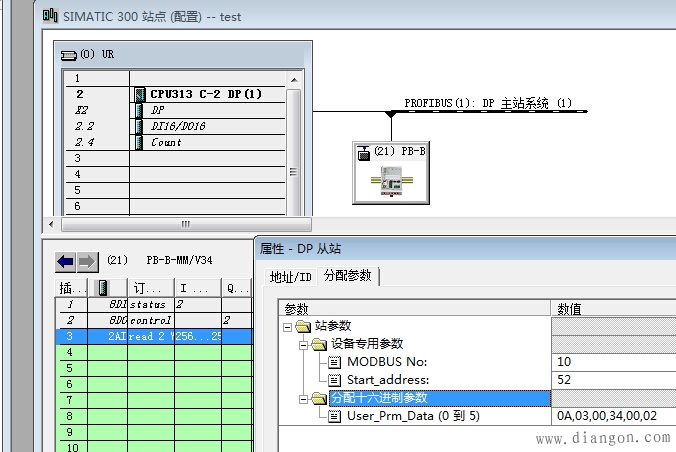Select rack row 2.4 Count
Image resolution: width=676 pixels, height=452 pixels.
point(175,142)
